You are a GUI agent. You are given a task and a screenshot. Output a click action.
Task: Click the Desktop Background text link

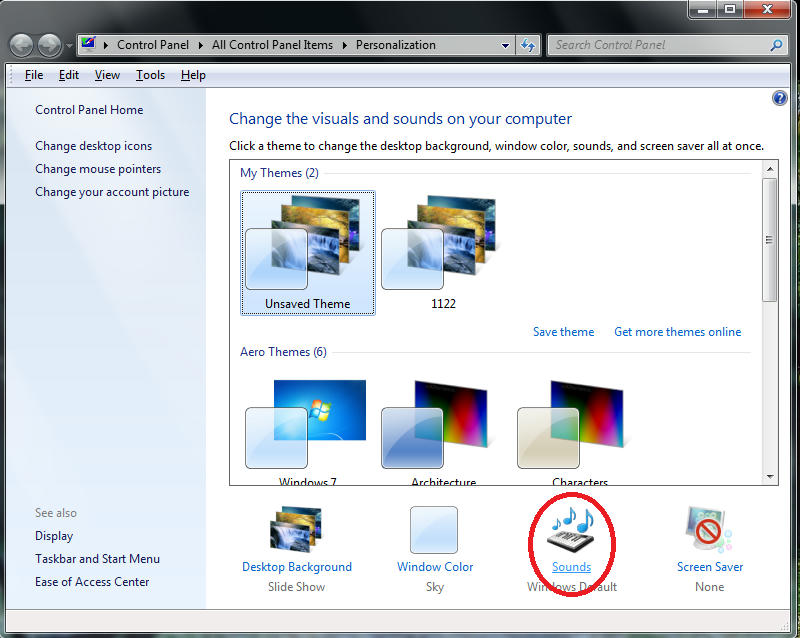[296, 567]
